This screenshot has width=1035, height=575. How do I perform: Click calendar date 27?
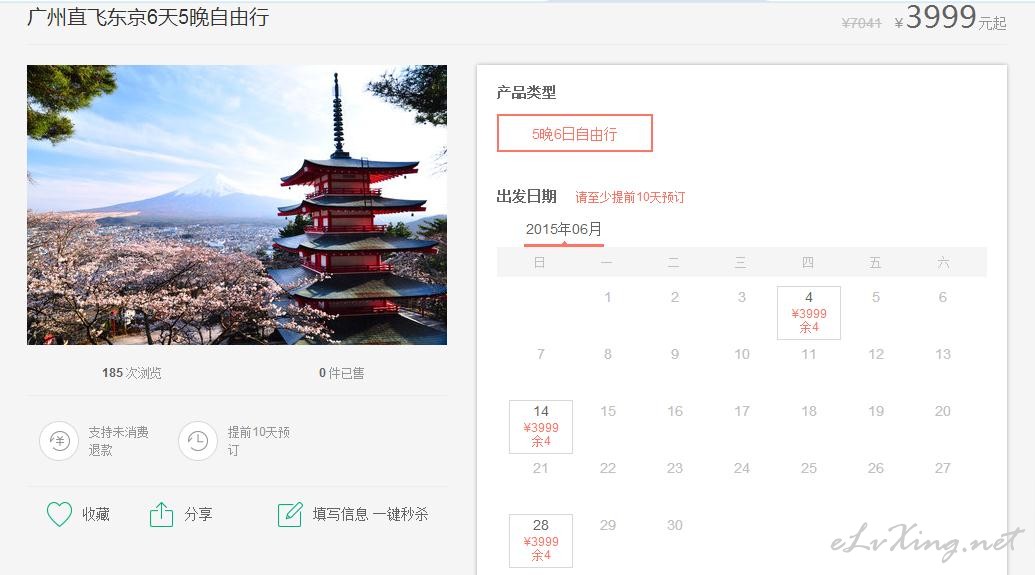tap(943, 468)
